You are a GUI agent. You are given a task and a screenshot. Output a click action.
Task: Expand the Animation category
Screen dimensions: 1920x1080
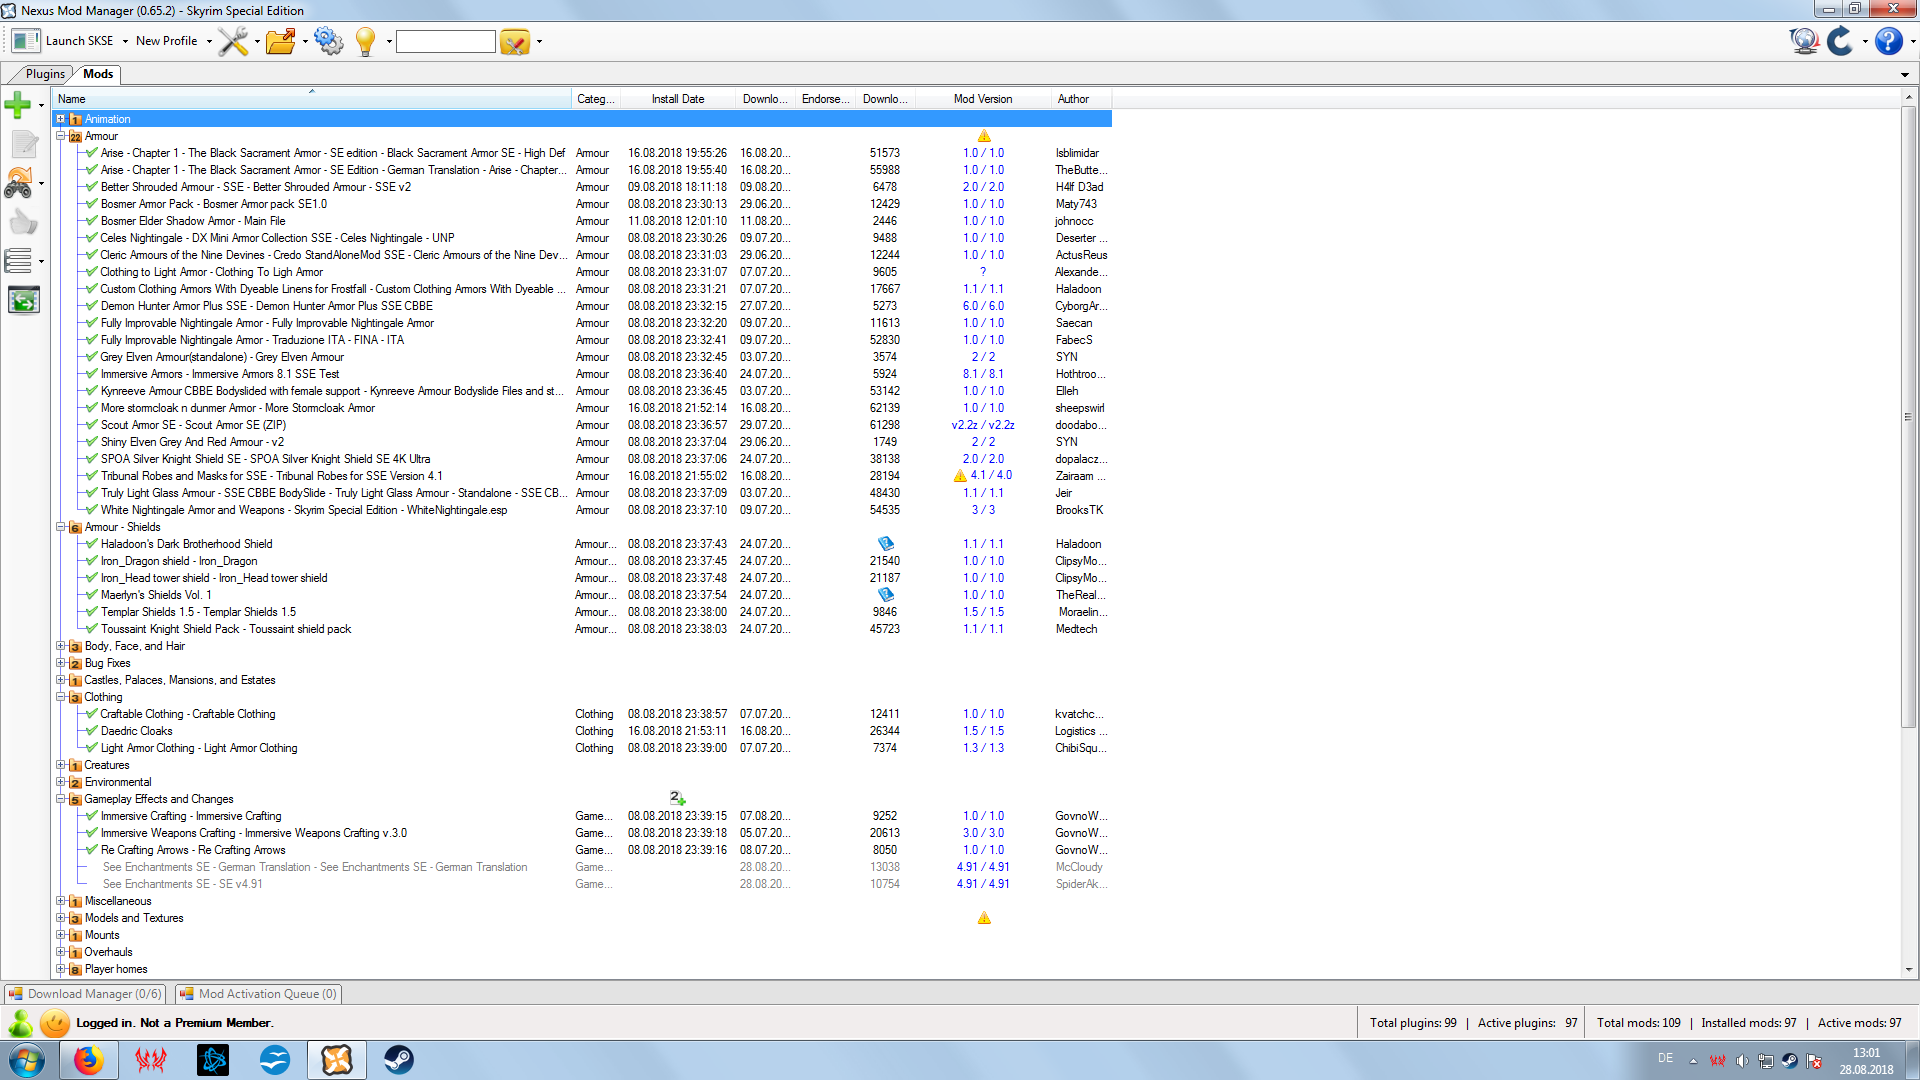coord(60,119)
